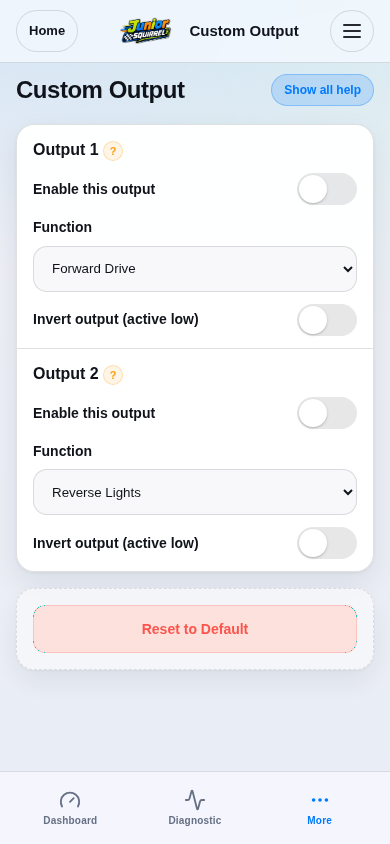This screenshot has height=844, width=390.
Task: Expand Output 1 function dropdown arrow
Action: point(348,269)
